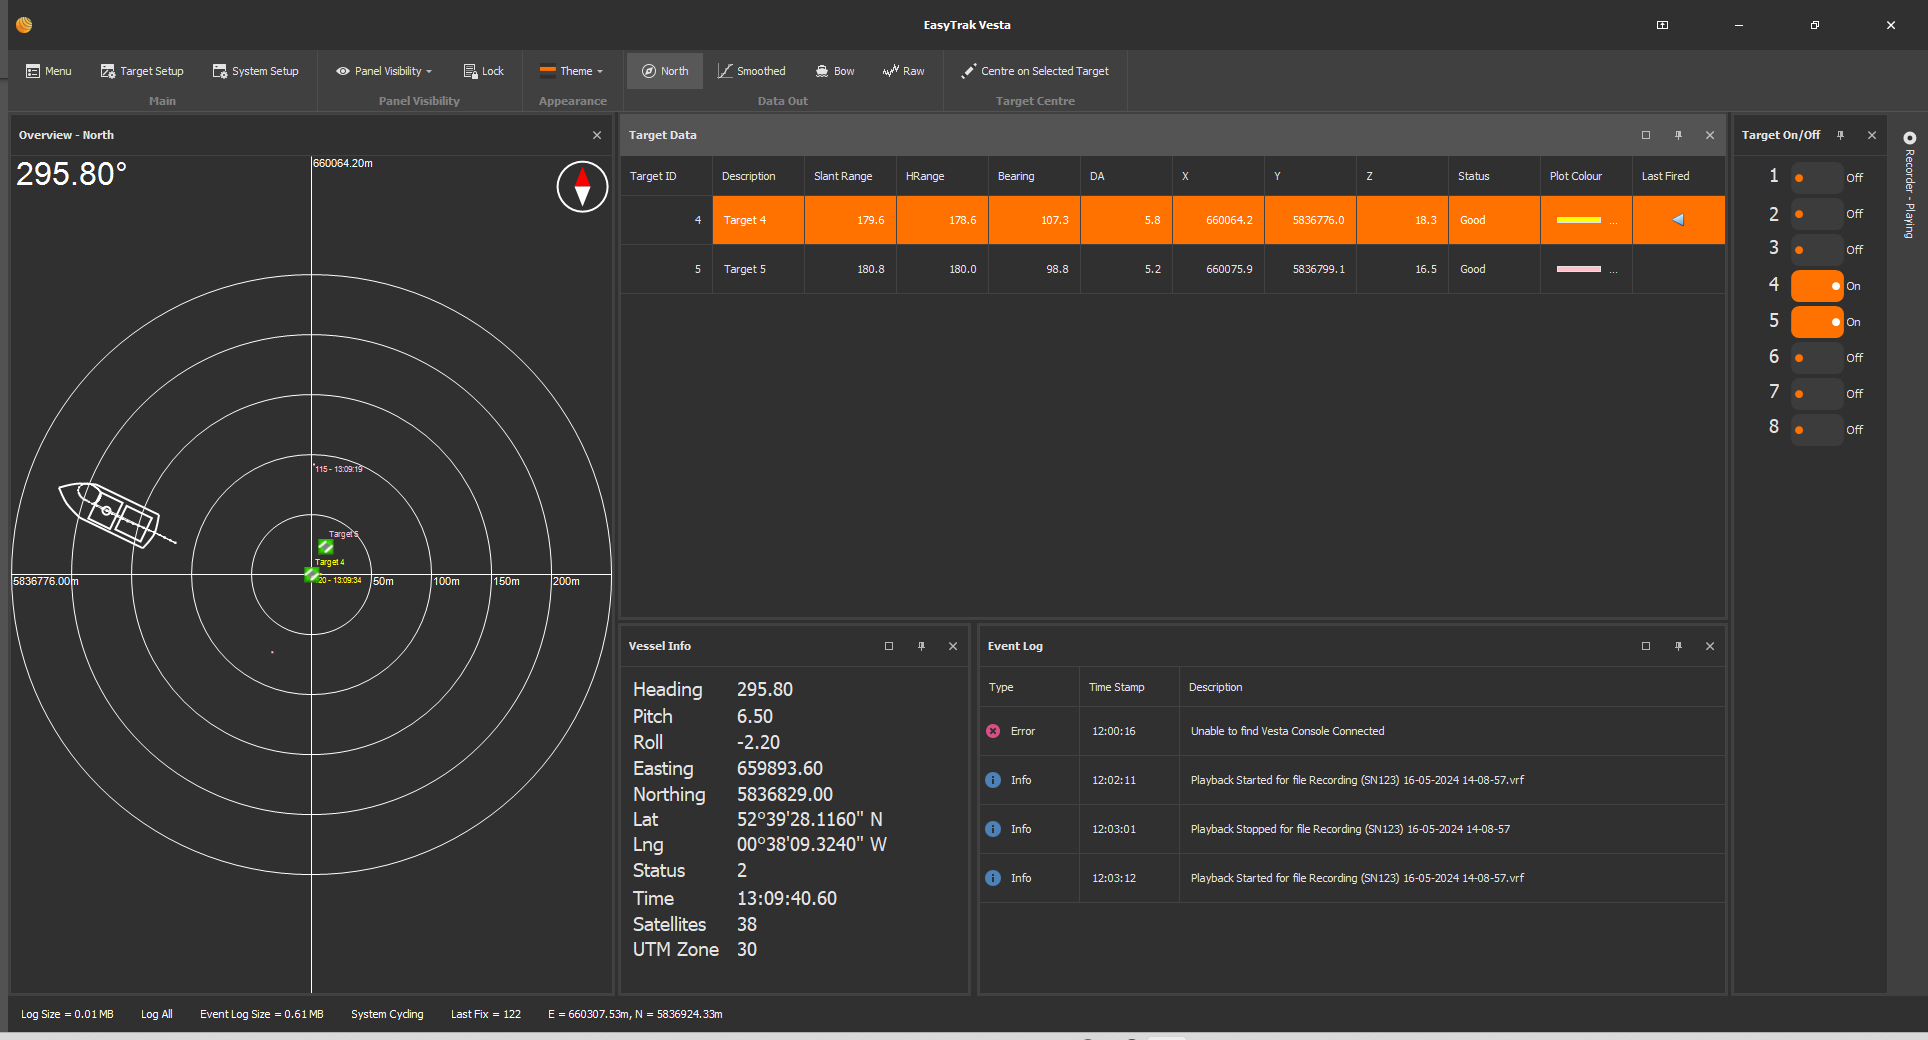The width and height of the screenshot is (1928, 1040).
Task: Click Centre on Selected Target
Action: tap(1035, 71)
